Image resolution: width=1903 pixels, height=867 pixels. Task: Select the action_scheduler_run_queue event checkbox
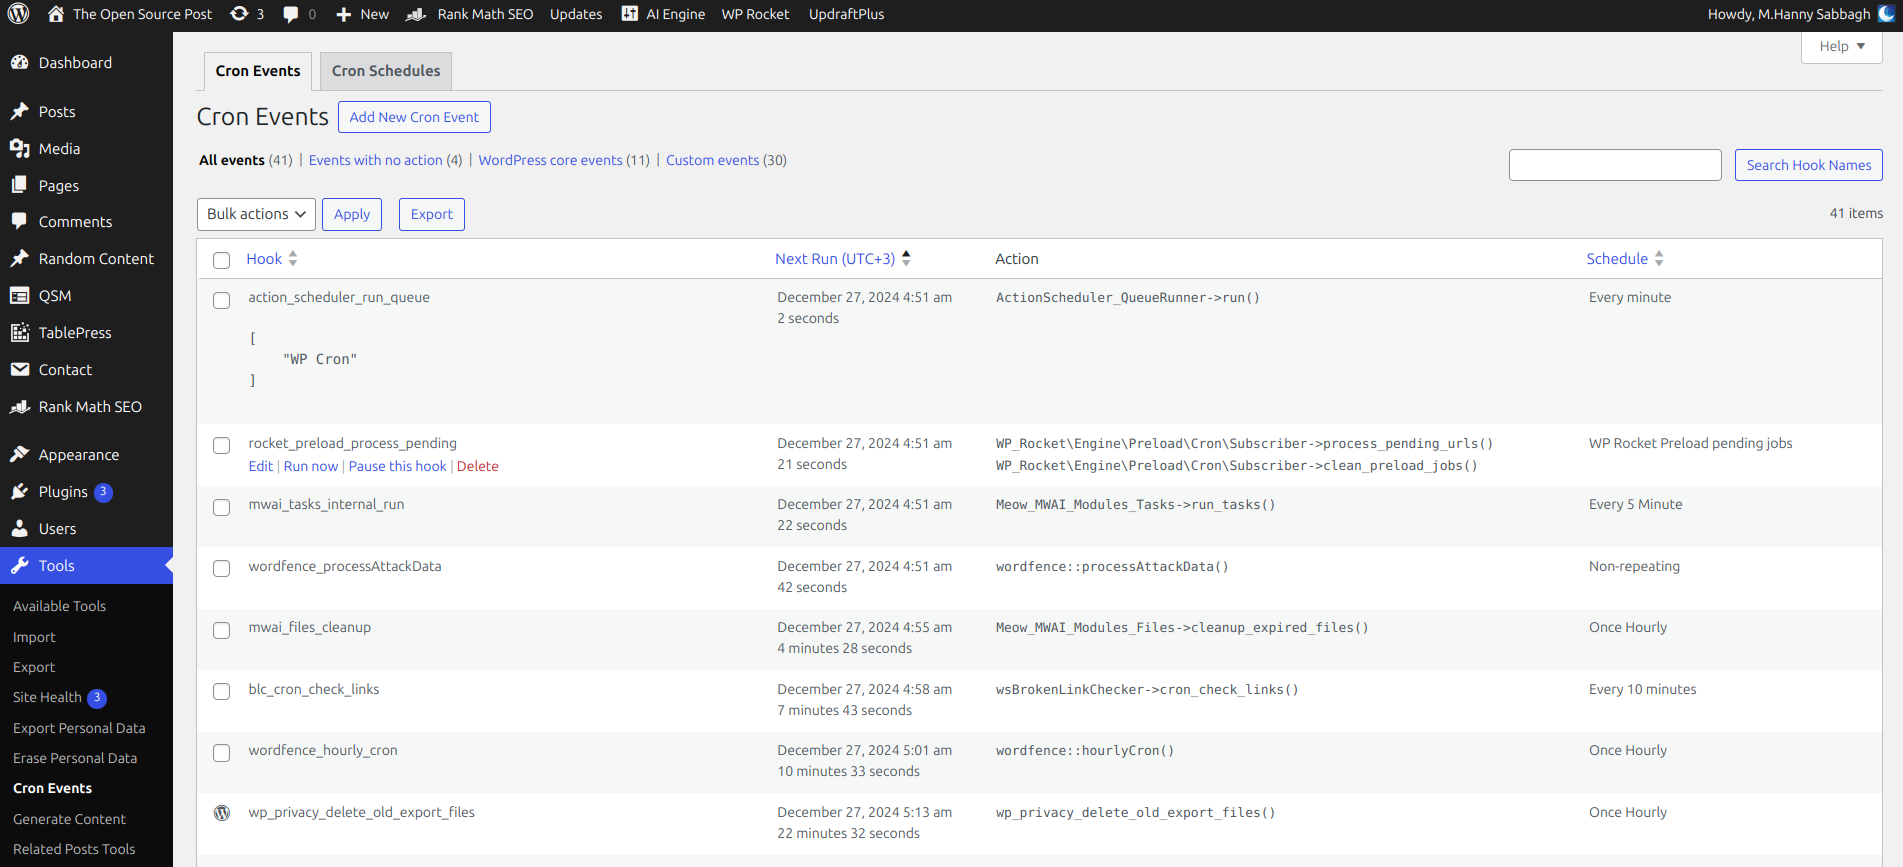tap(222, 300)
